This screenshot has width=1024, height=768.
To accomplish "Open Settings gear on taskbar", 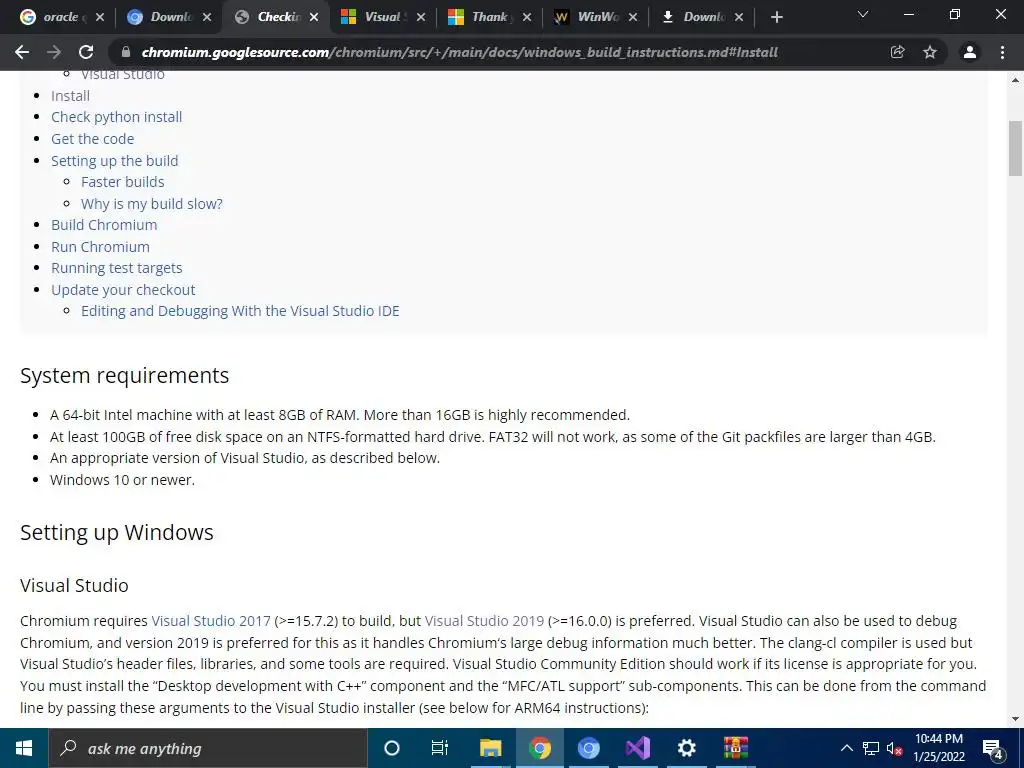I will [x=686, y=748].
